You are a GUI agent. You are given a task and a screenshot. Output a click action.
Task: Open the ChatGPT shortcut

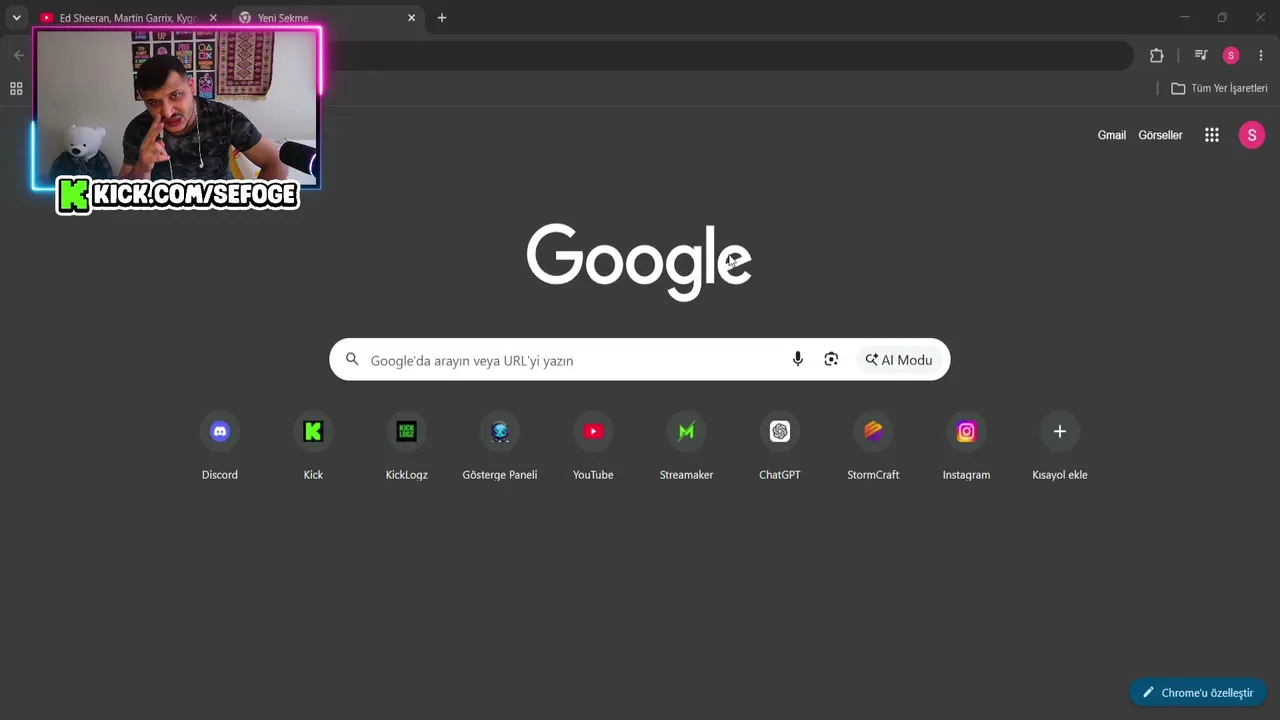coord(780,447)
